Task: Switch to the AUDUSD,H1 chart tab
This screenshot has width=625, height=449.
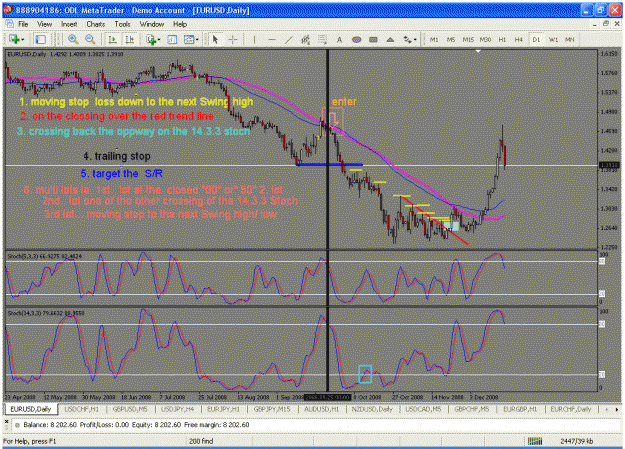Action: (x=321, y=409)
